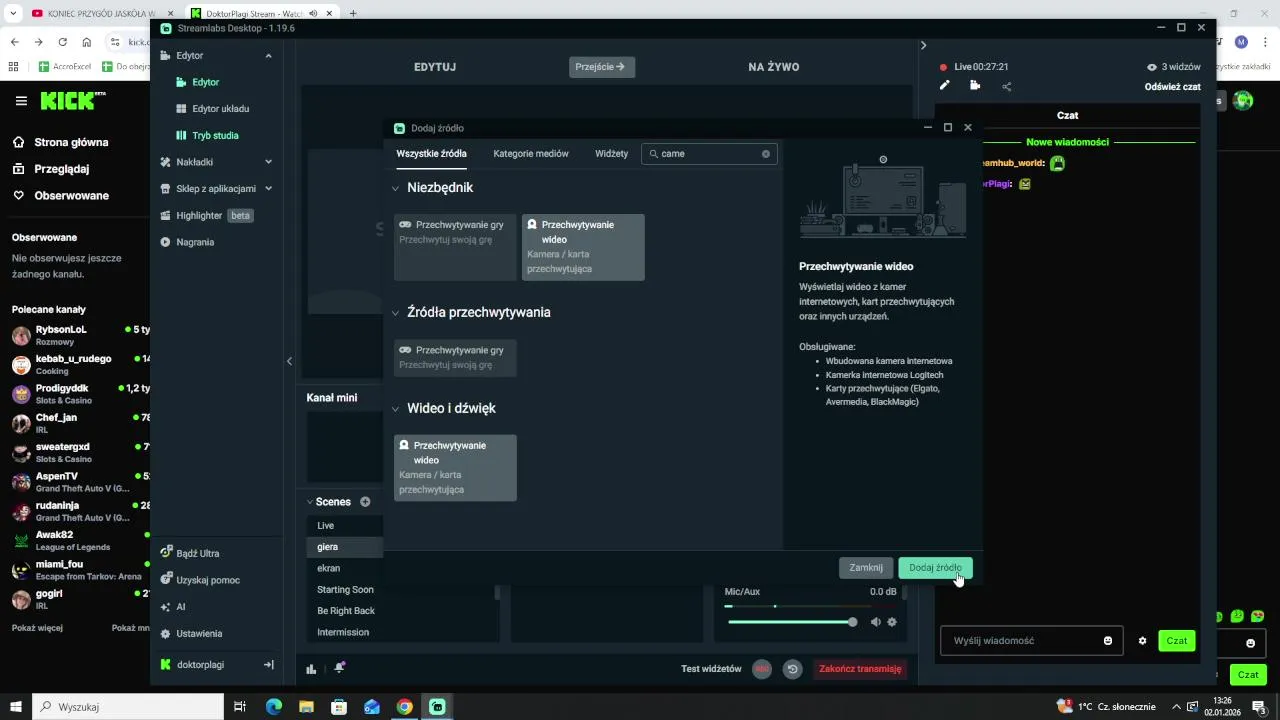
Task: Click the green Czat send button
Action: point(1177,641)
